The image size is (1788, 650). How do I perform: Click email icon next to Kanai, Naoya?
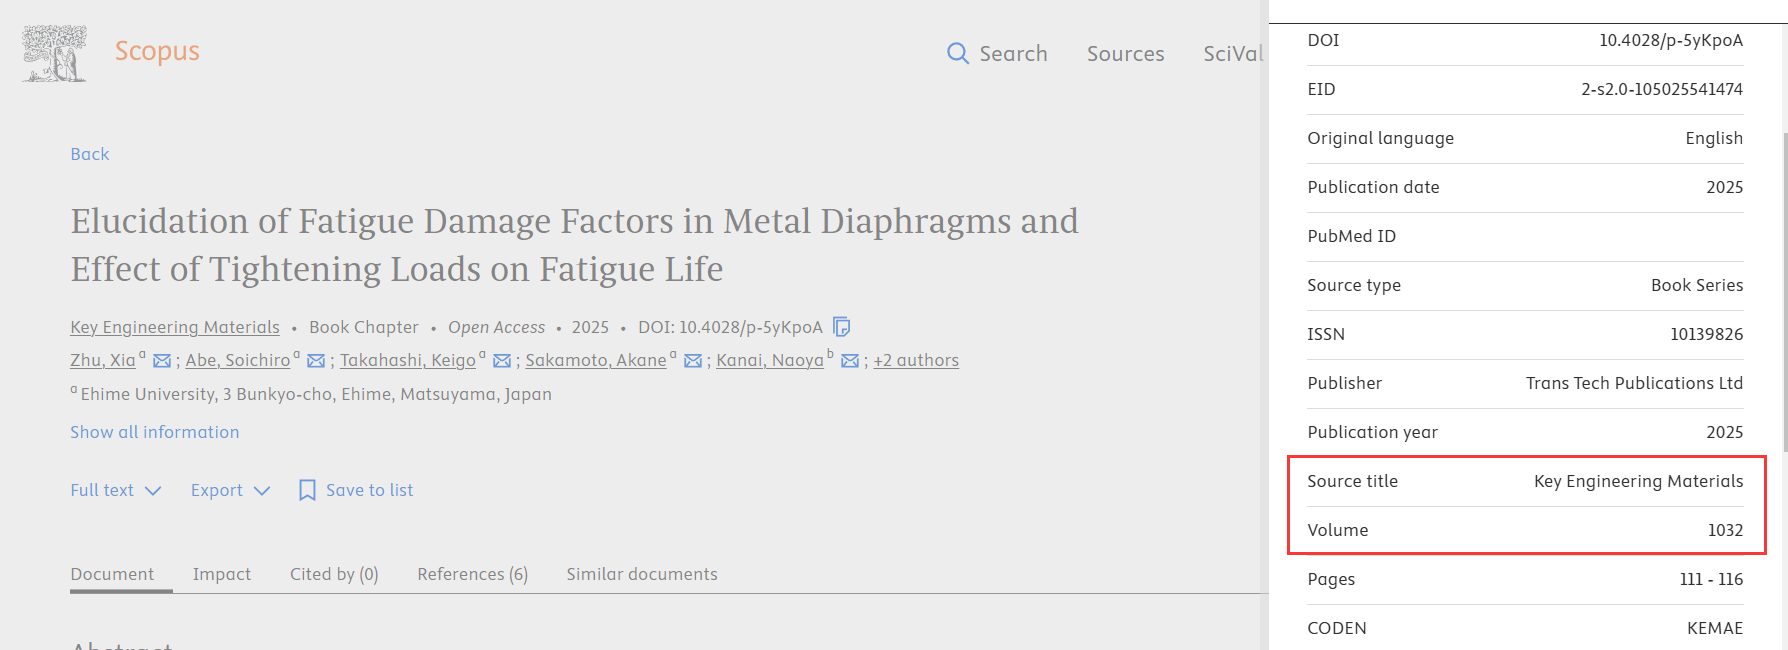[850, 361]
